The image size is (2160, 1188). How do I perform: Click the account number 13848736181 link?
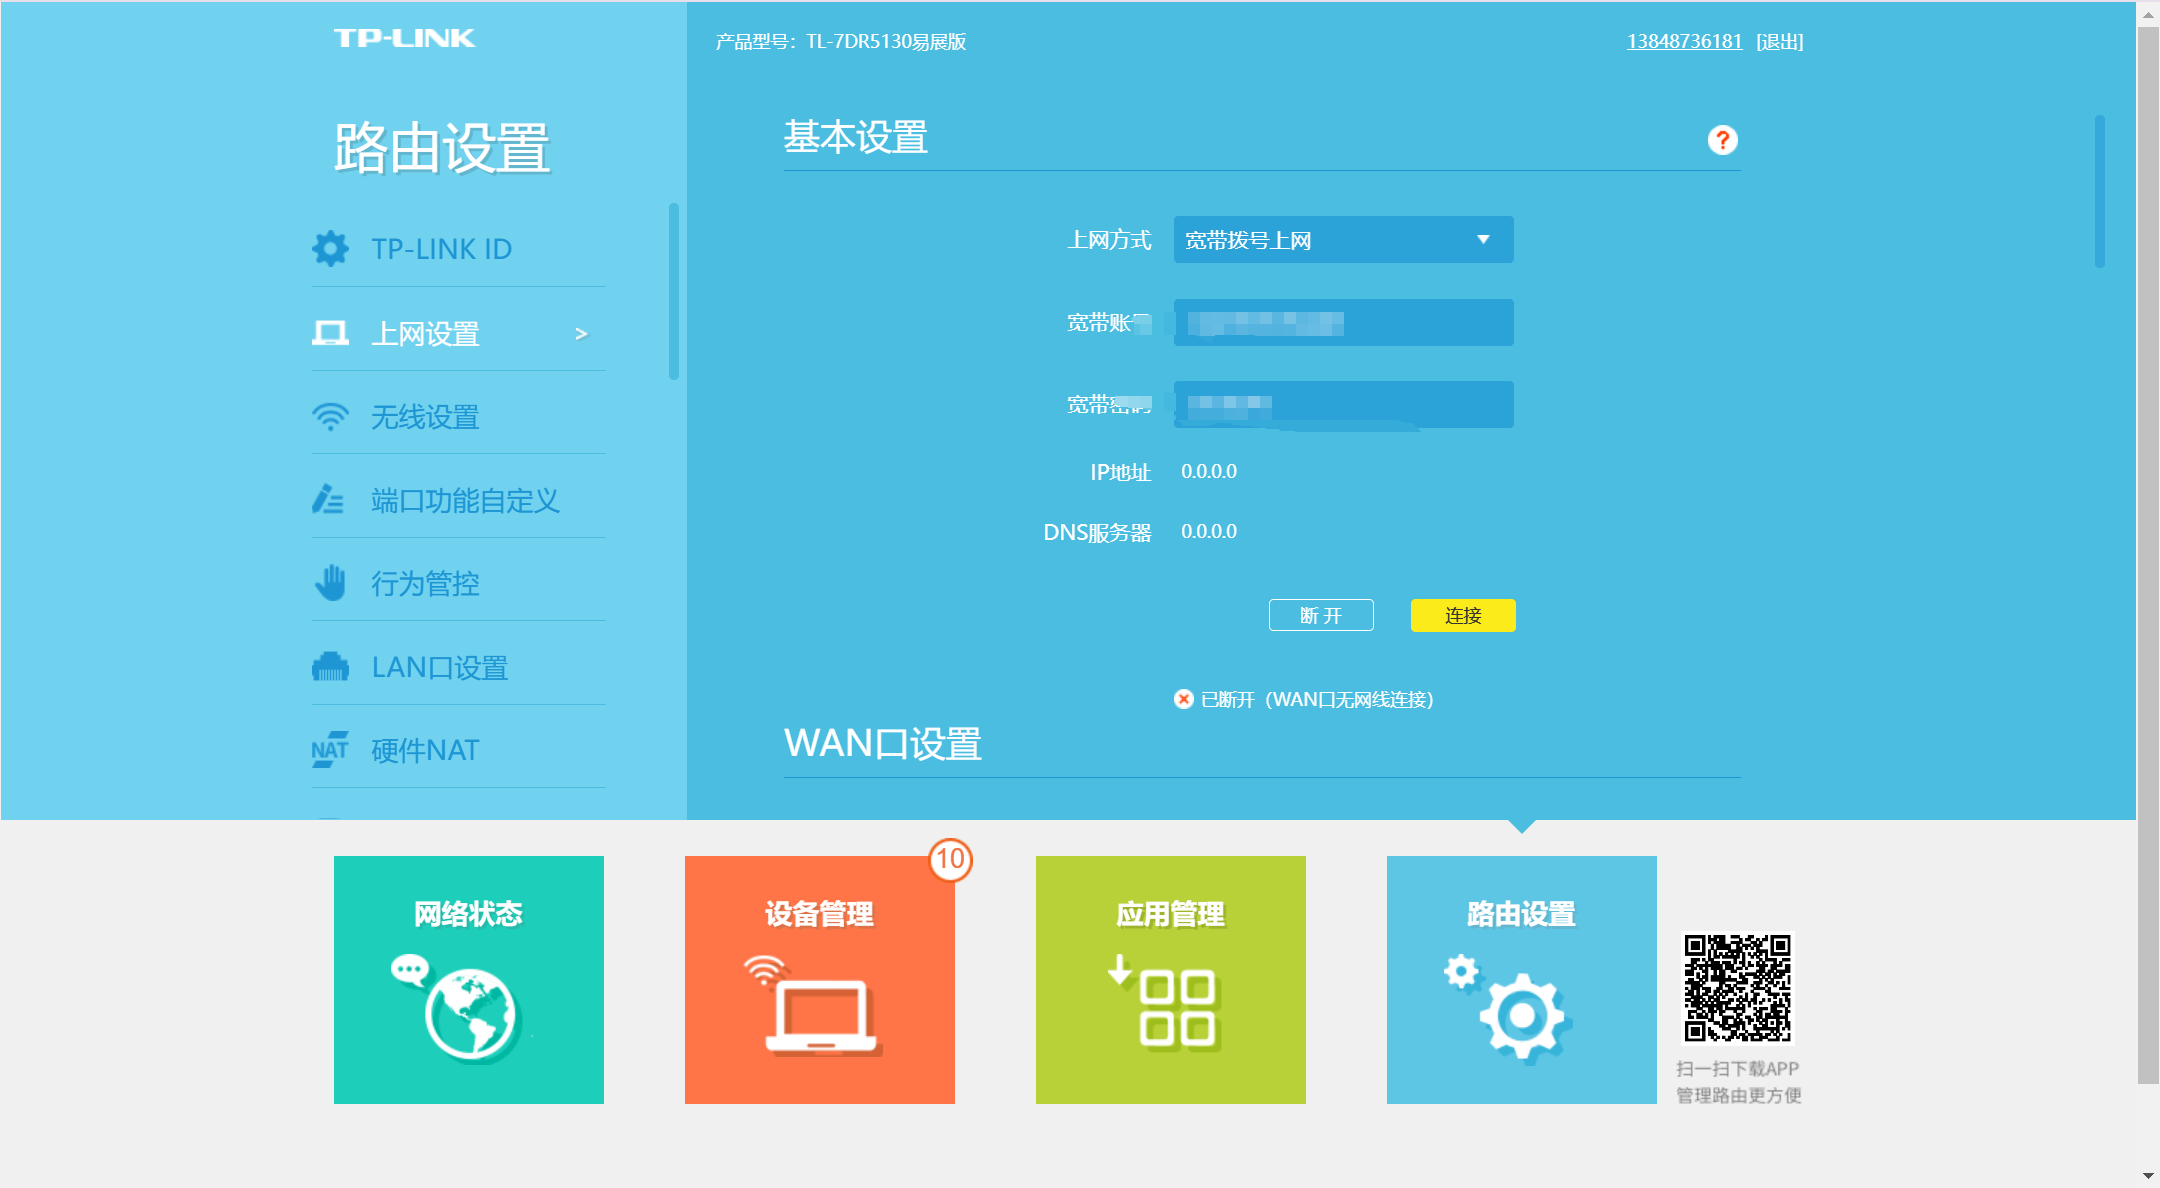click(1684, 42)
